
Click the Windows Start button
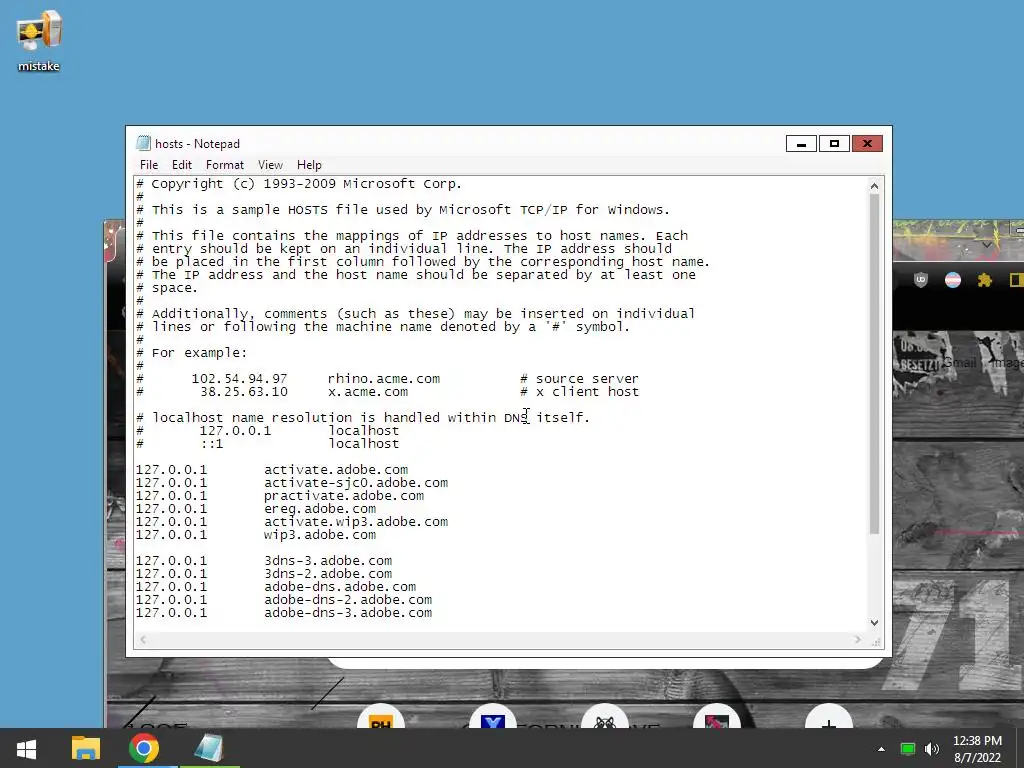(26, 748)
